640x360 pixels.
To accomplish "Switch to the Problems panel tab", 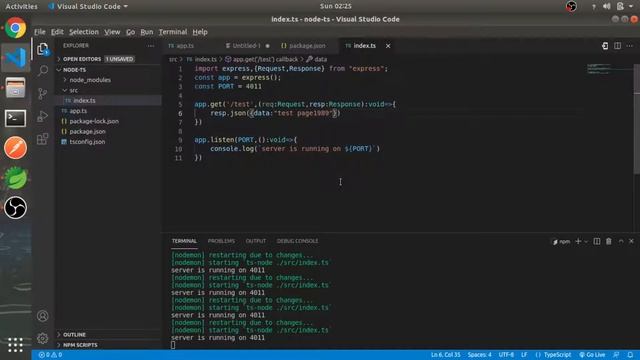I will (x=221, y=241).
